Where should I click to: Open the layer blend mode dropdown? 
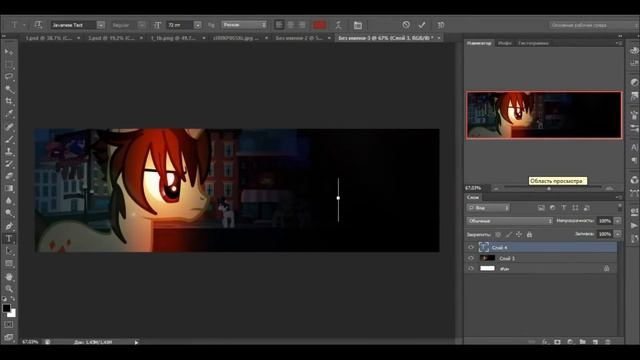[x=510, y=221]
